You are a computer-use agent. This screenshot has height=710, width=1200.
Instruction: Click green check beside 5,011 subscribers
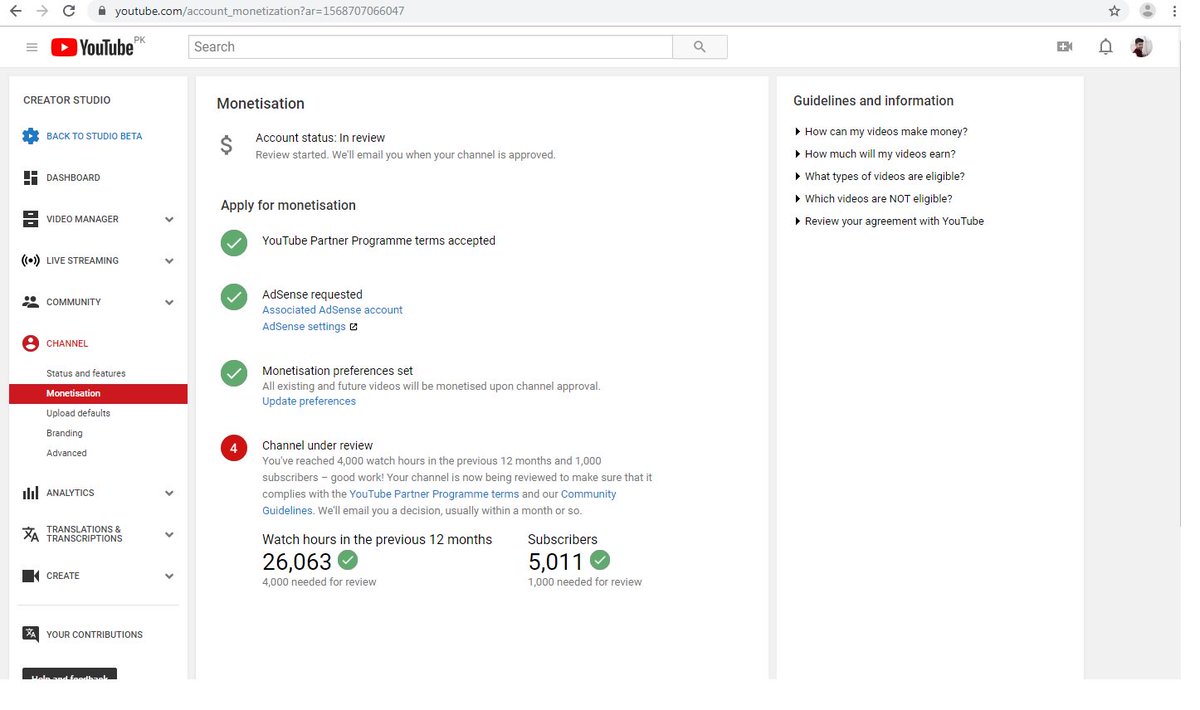(600, 560)
